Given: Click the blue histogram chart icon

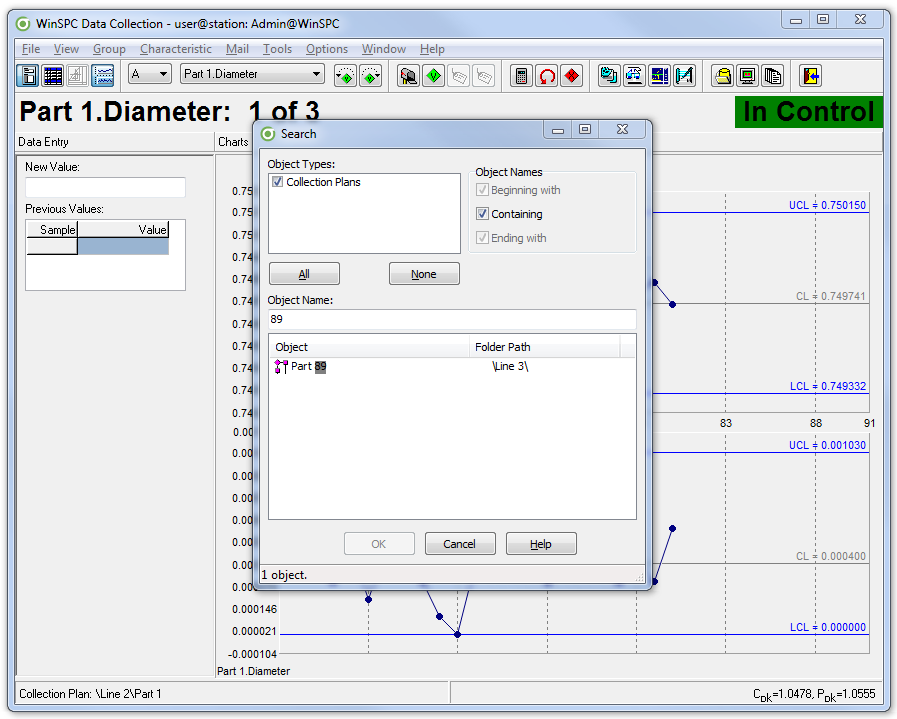Looking at the screenshot, I should tap(660, 76).
